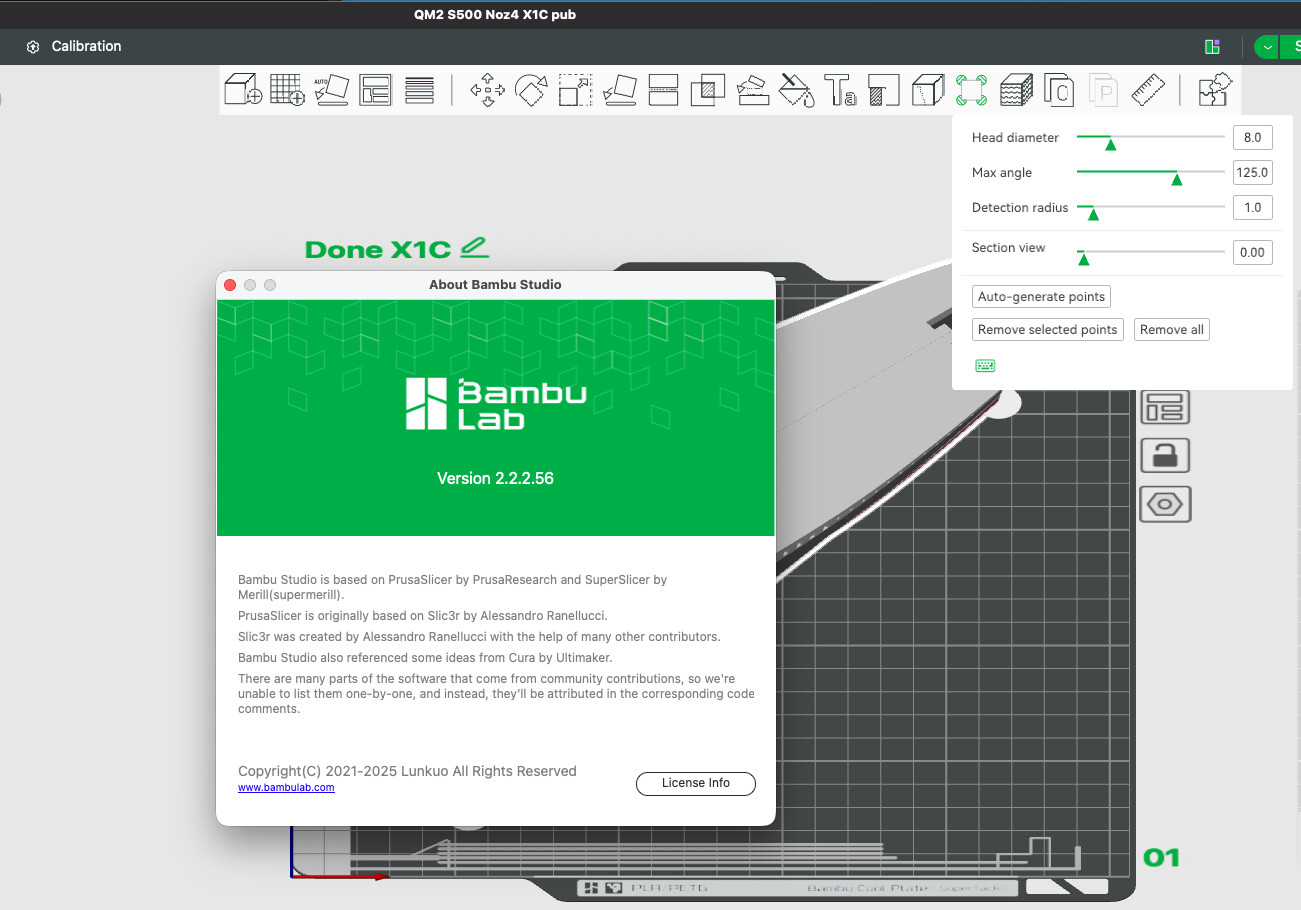
Task: Click the Add plate grid icon
Action: [x=288, y=90]
